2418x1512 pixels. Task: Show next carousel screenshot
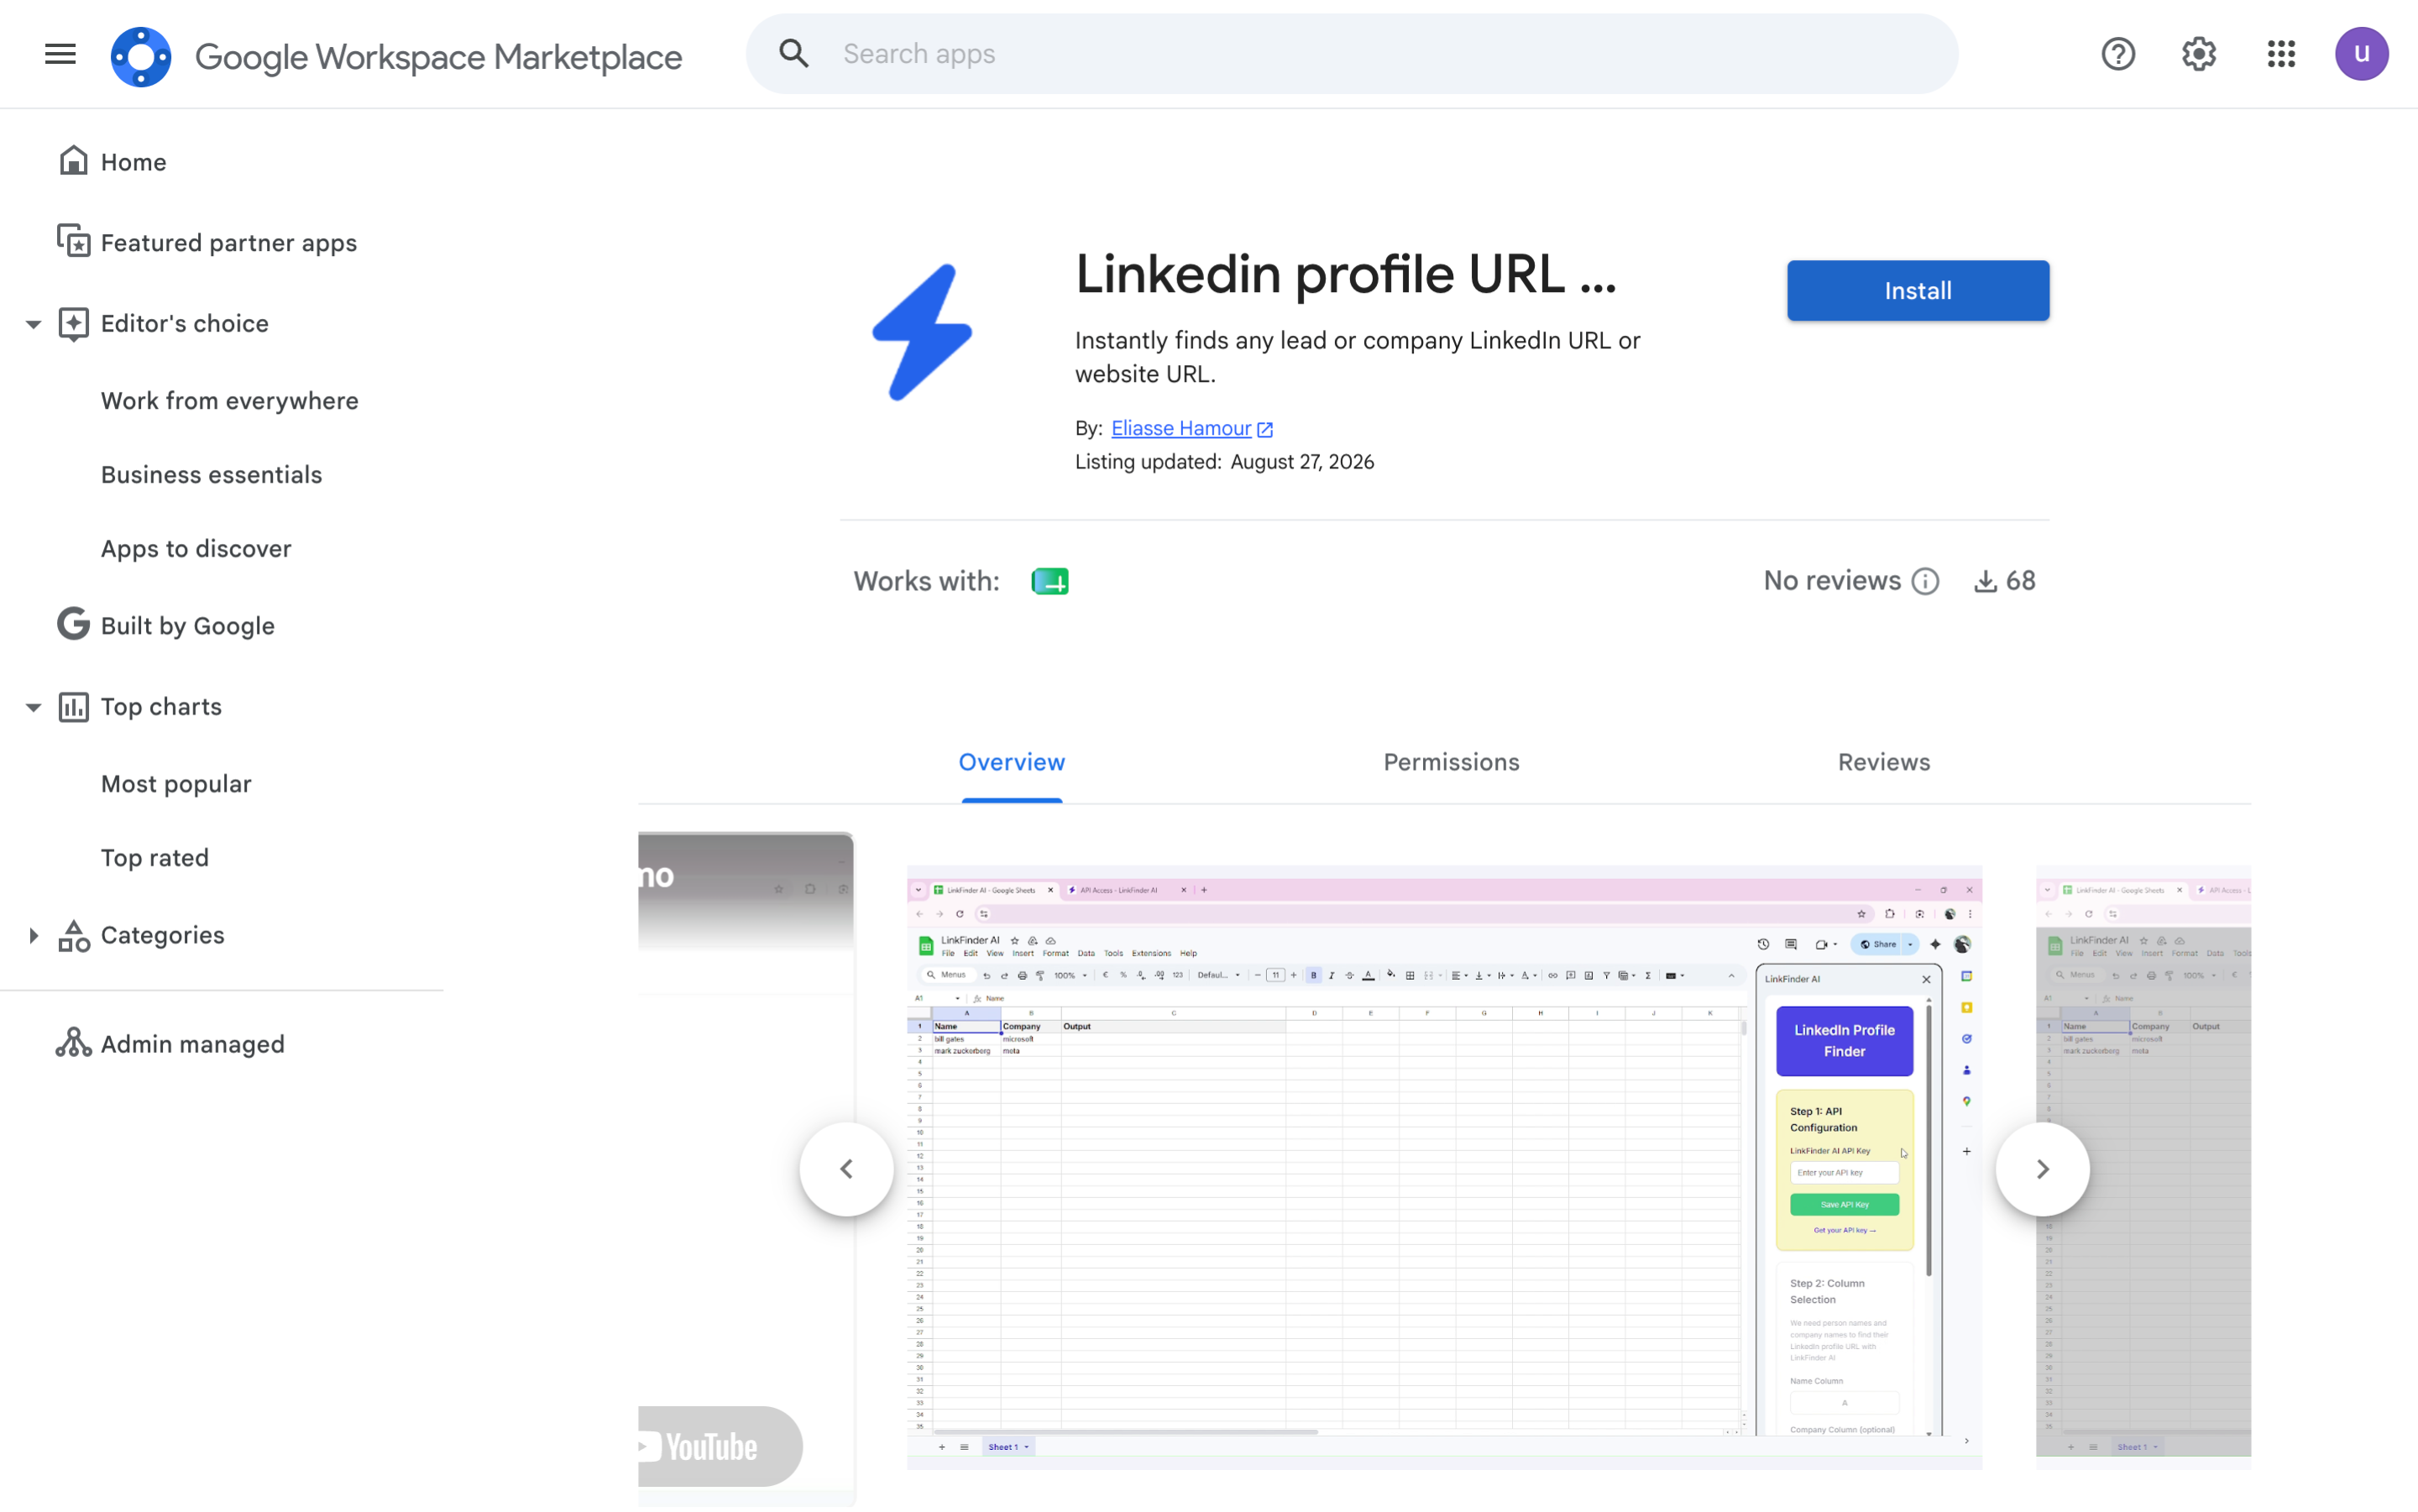pyautogui.click(x=2042, y=1169)
